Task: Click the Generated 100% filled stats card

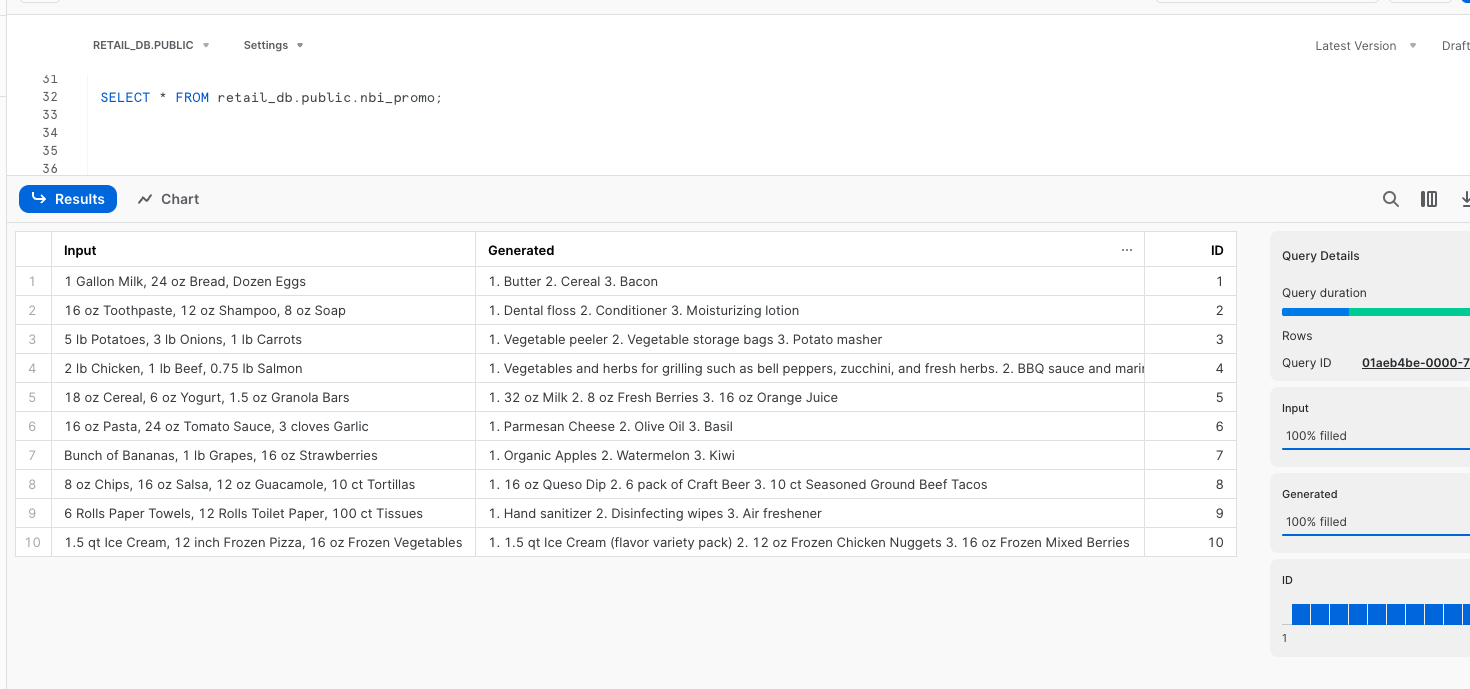Action: (1370, 510)
